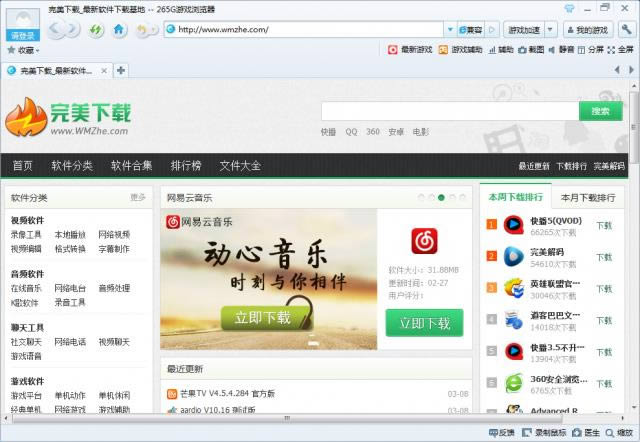Image resolution: width=640 pixels, height=442 pixels.
Task: Select the fifth carousel dot
Action: pos(462,198)
